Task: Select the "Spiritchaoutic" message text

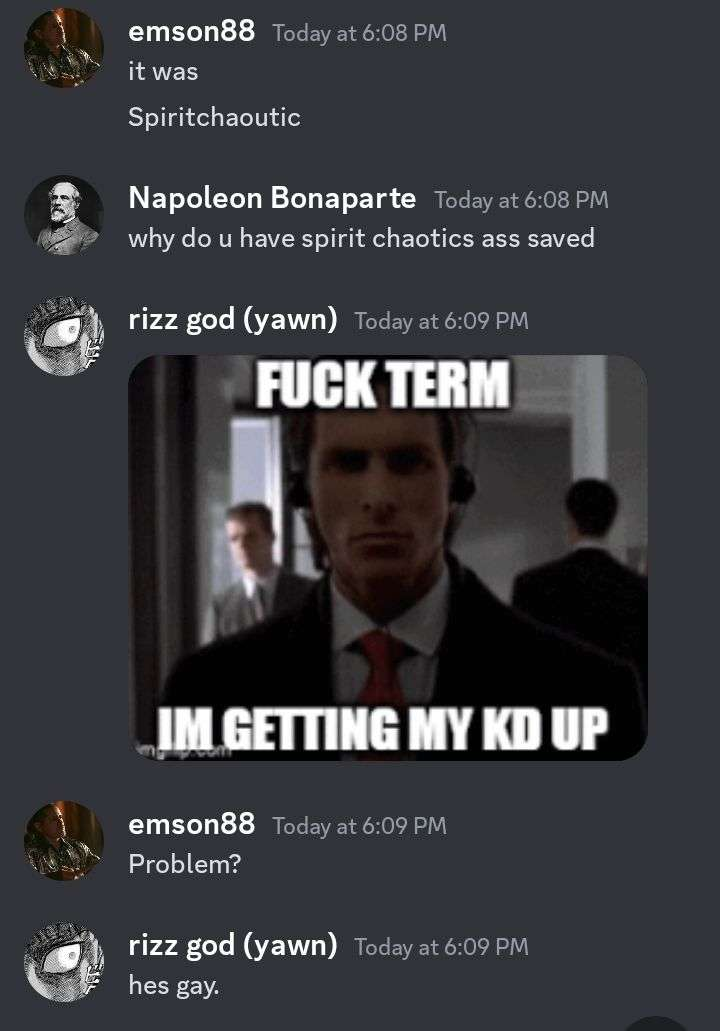Action: click(214, 118)
